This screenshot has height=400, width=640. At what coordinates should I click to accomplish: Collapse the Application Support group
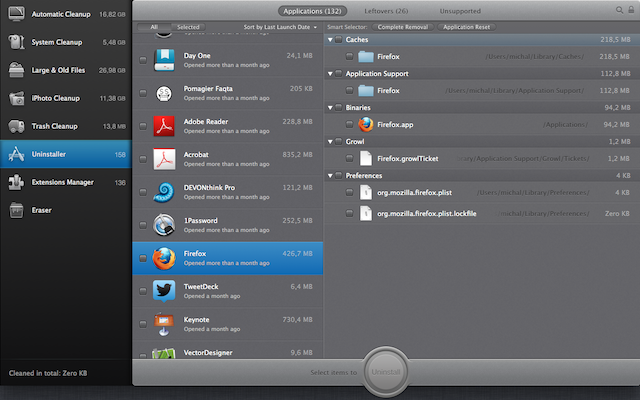coord(330,73)
